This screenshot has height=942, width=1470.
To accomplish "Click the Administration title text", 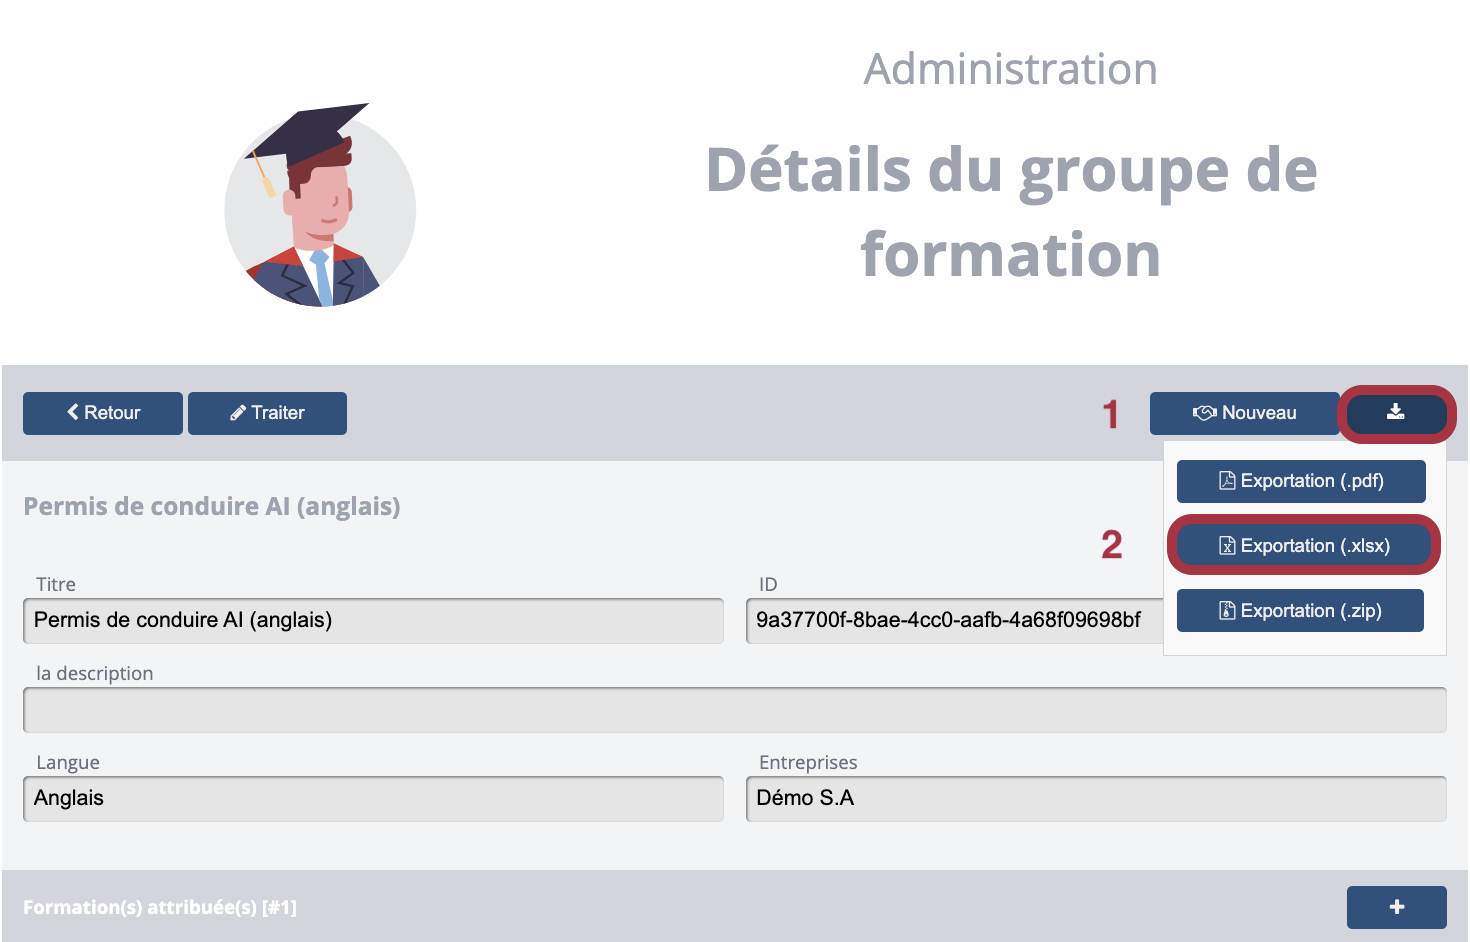I will tap(1010, 69).
